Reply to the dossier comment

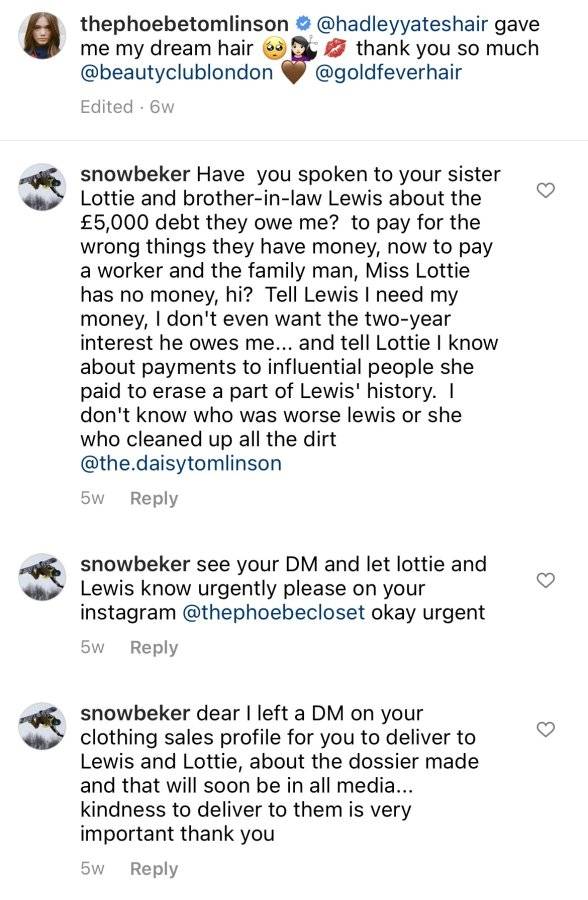(x=154, y=868)
